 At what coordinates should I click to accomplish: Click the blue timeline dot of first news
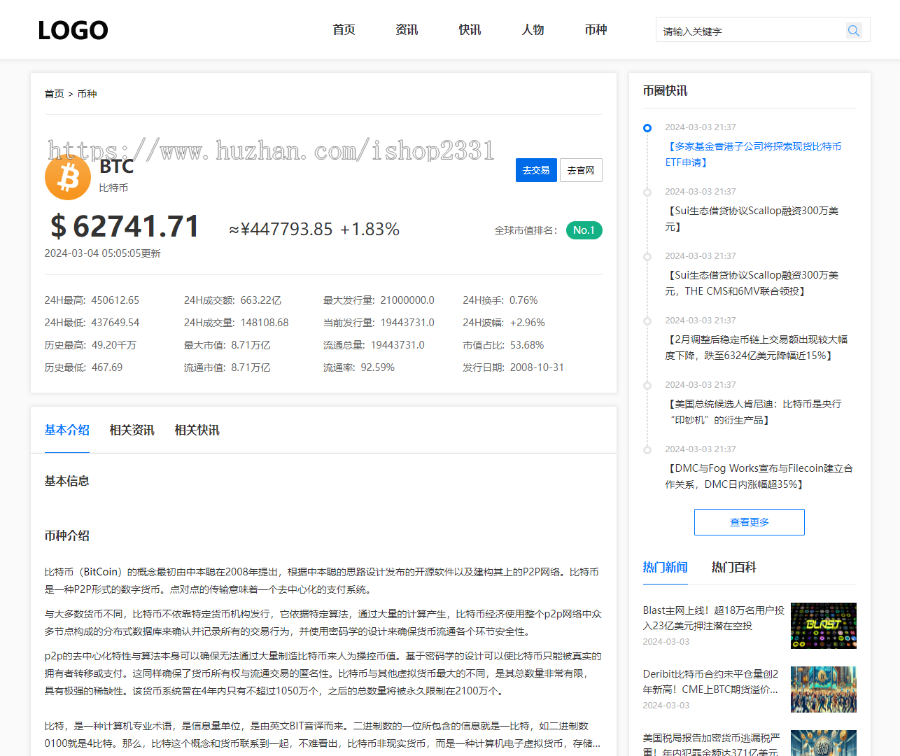[x=647, y=128]
